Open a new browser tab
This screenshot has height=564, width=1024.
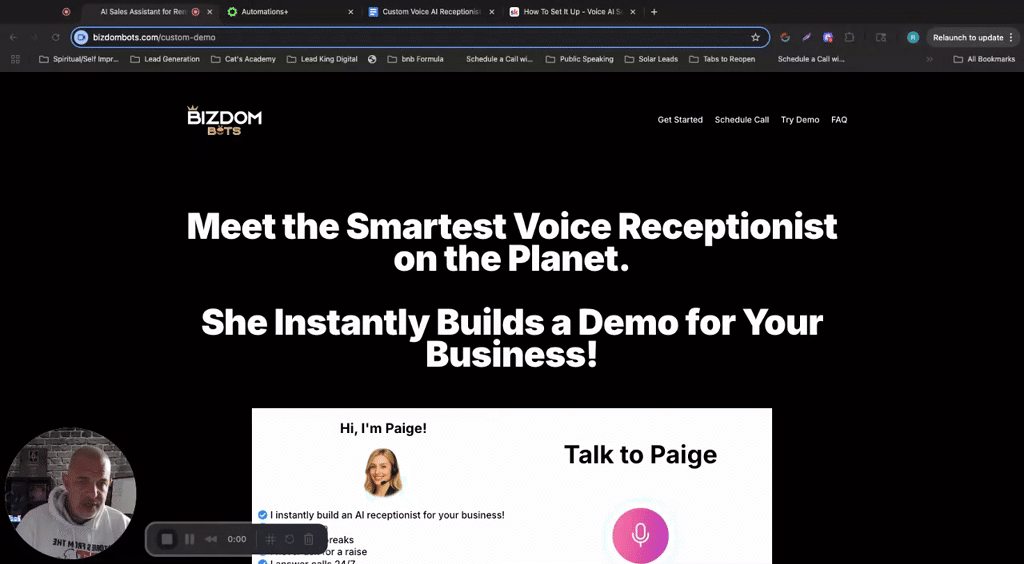[x=654, y=12]
